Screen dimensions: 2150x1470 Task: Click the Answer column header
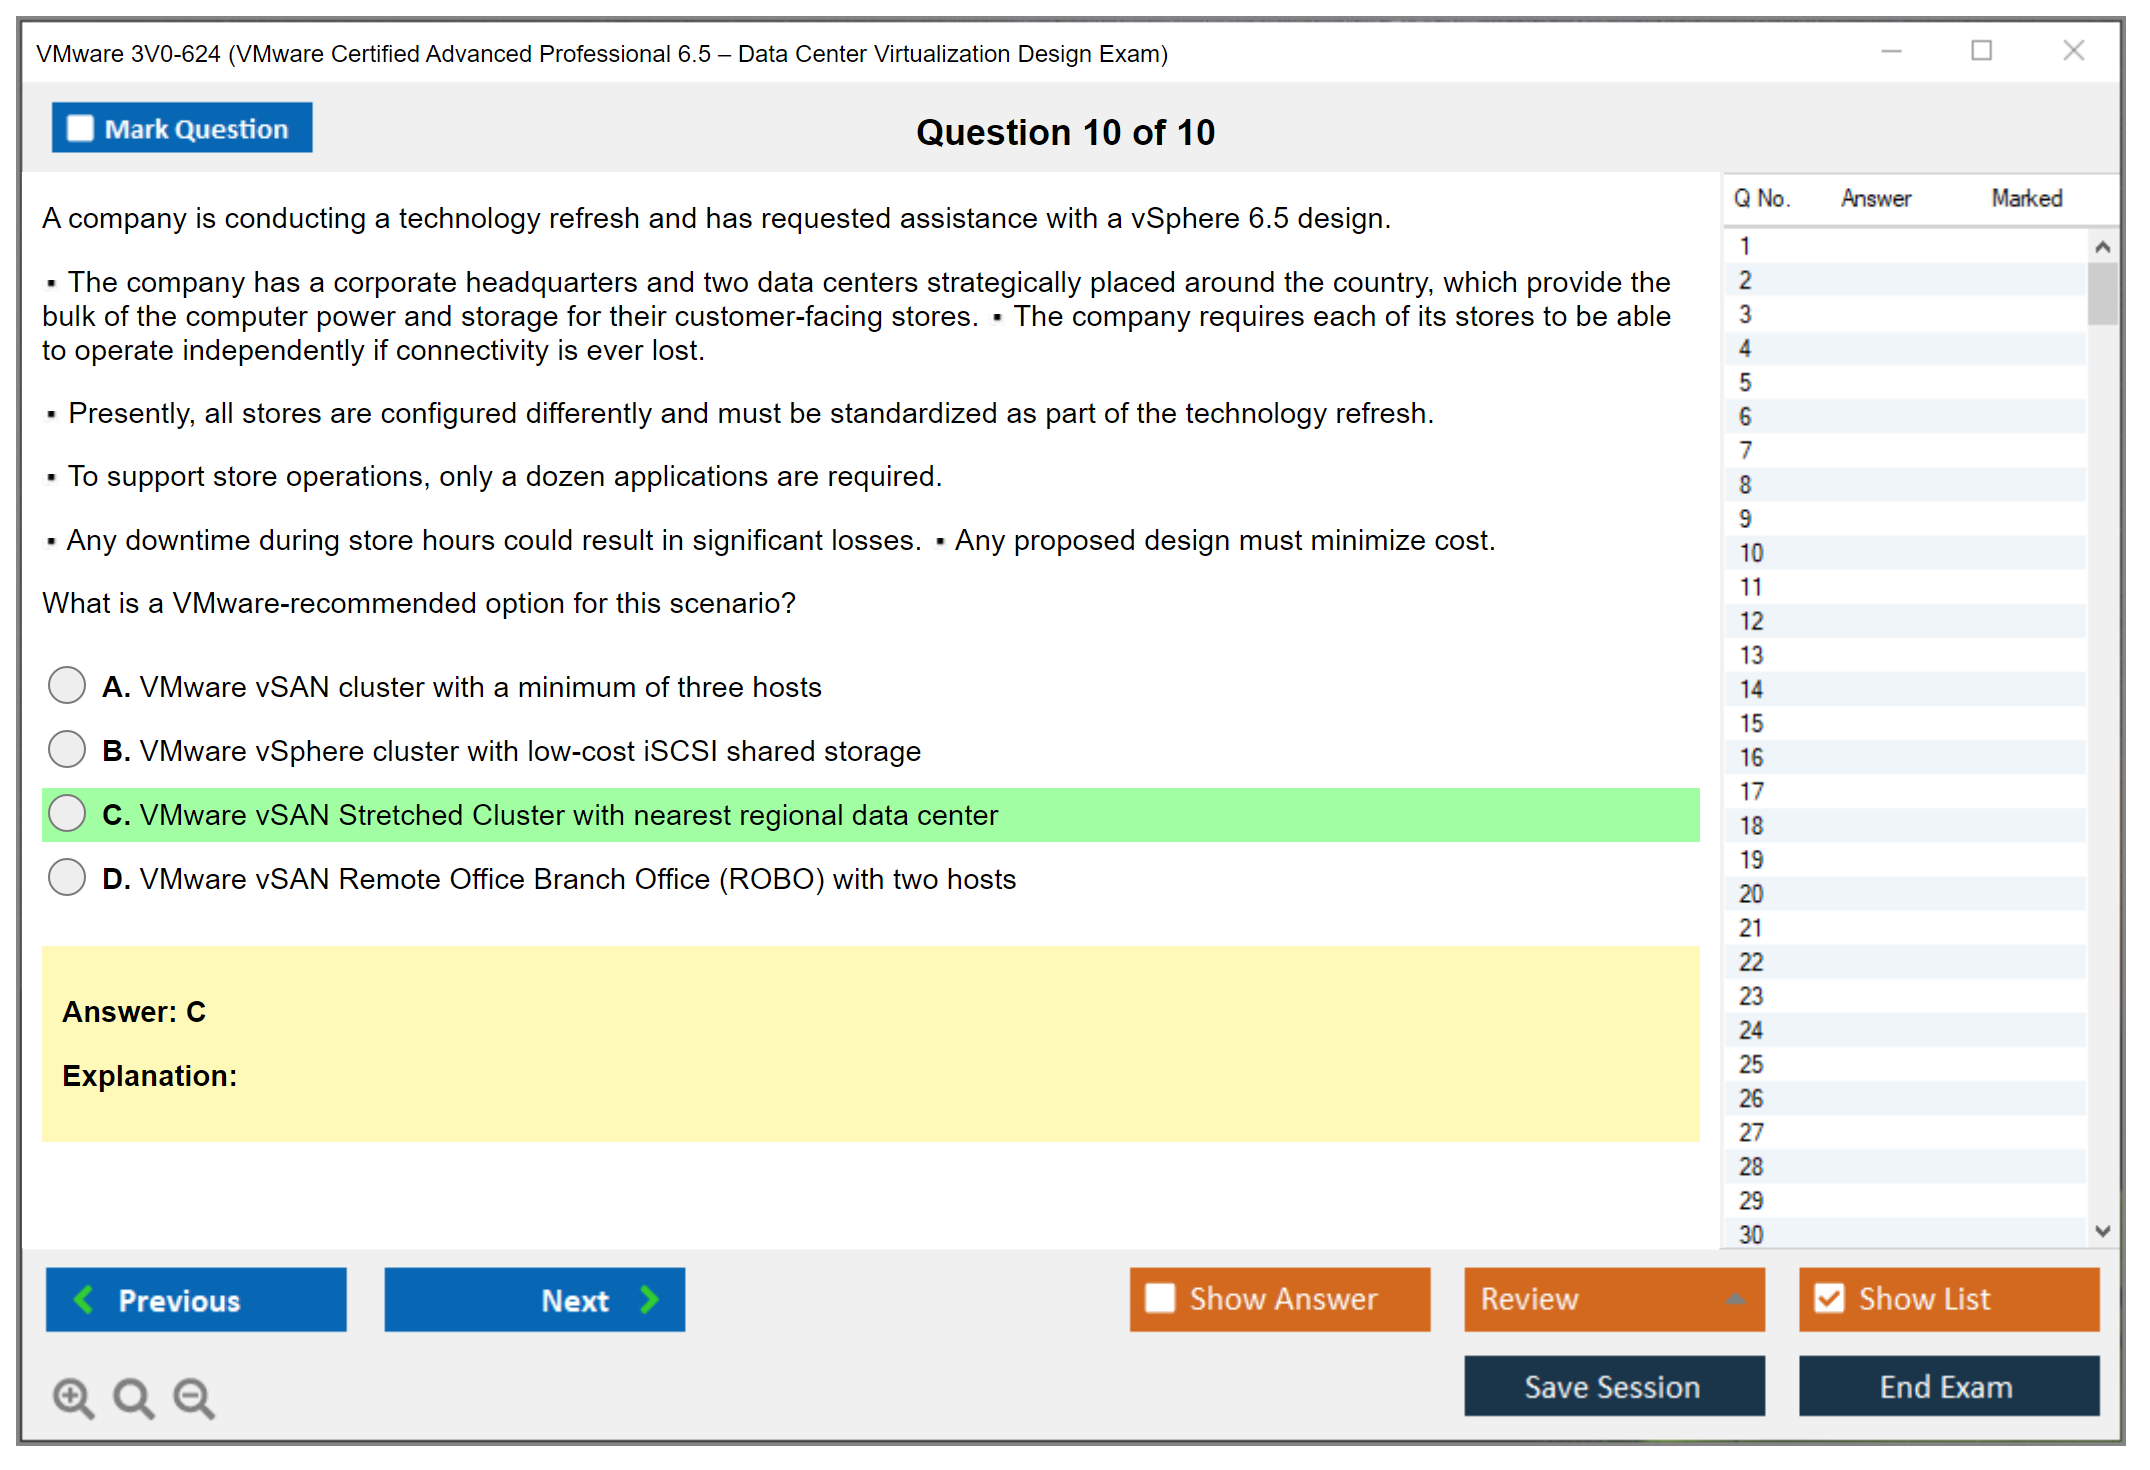tap(1875, 198)
